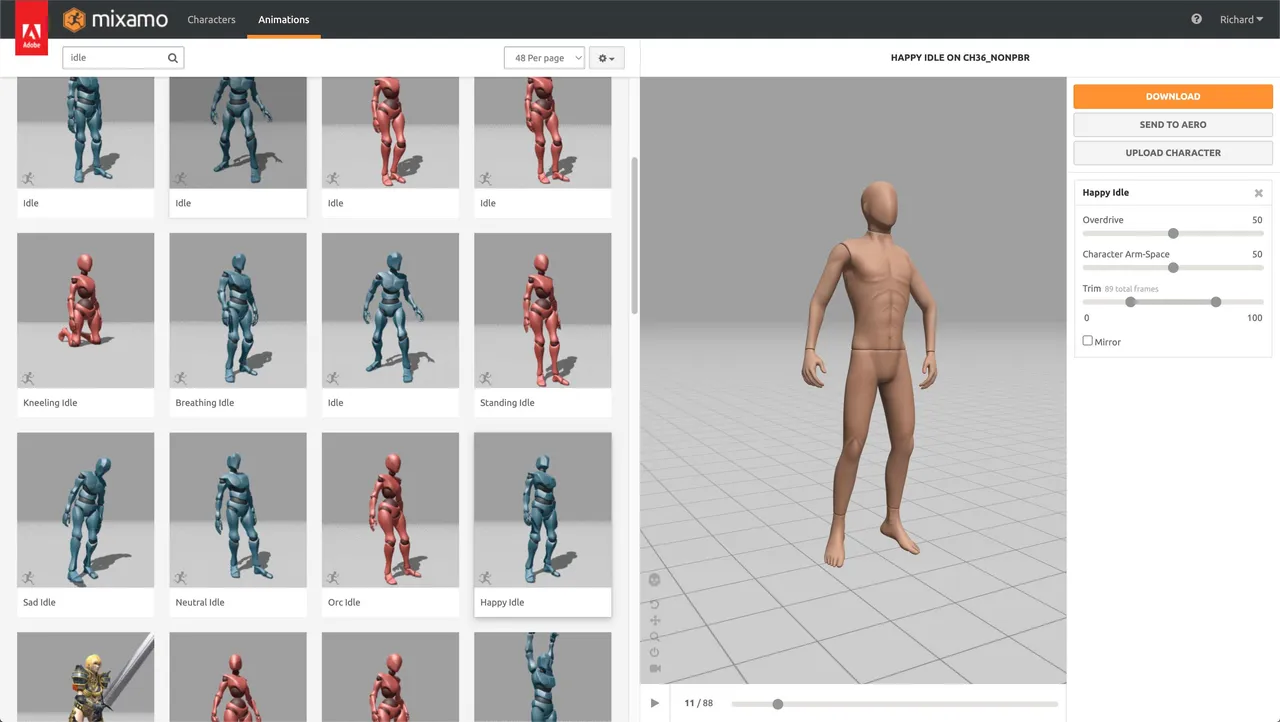Toggle the follow camera video icon
Image resolution: width=1280 pixels, height=722 pixels.
[x=655, y=668]
